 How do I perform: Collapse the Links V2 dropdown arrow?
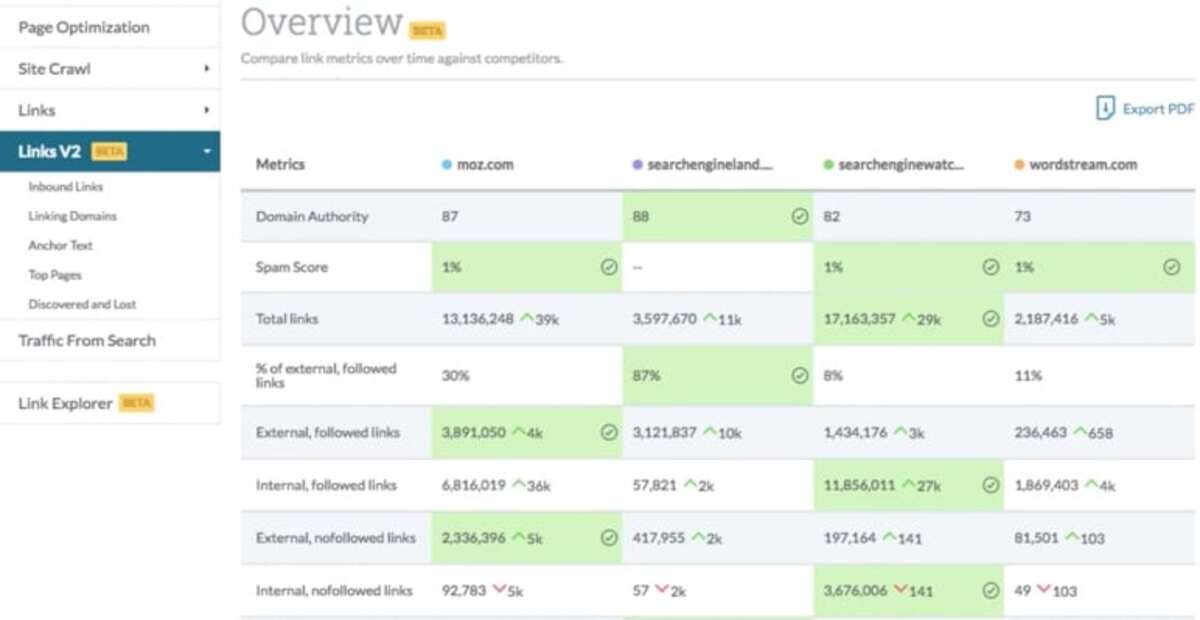tap(206, 152)
